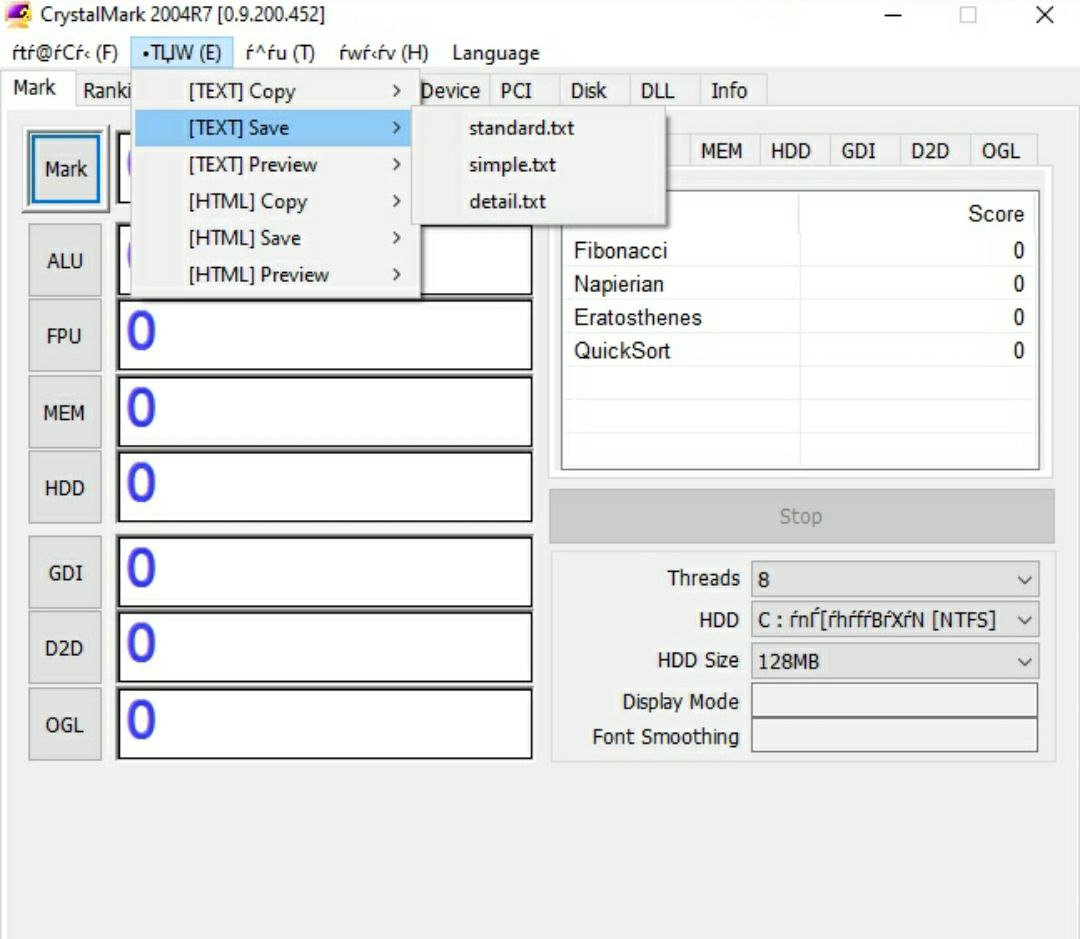The height and width of the screenshot is (939, 1080).
Task: Click the CrystalMark app icon in title bar
Action: pyautogui.click(x=19, y=14)
